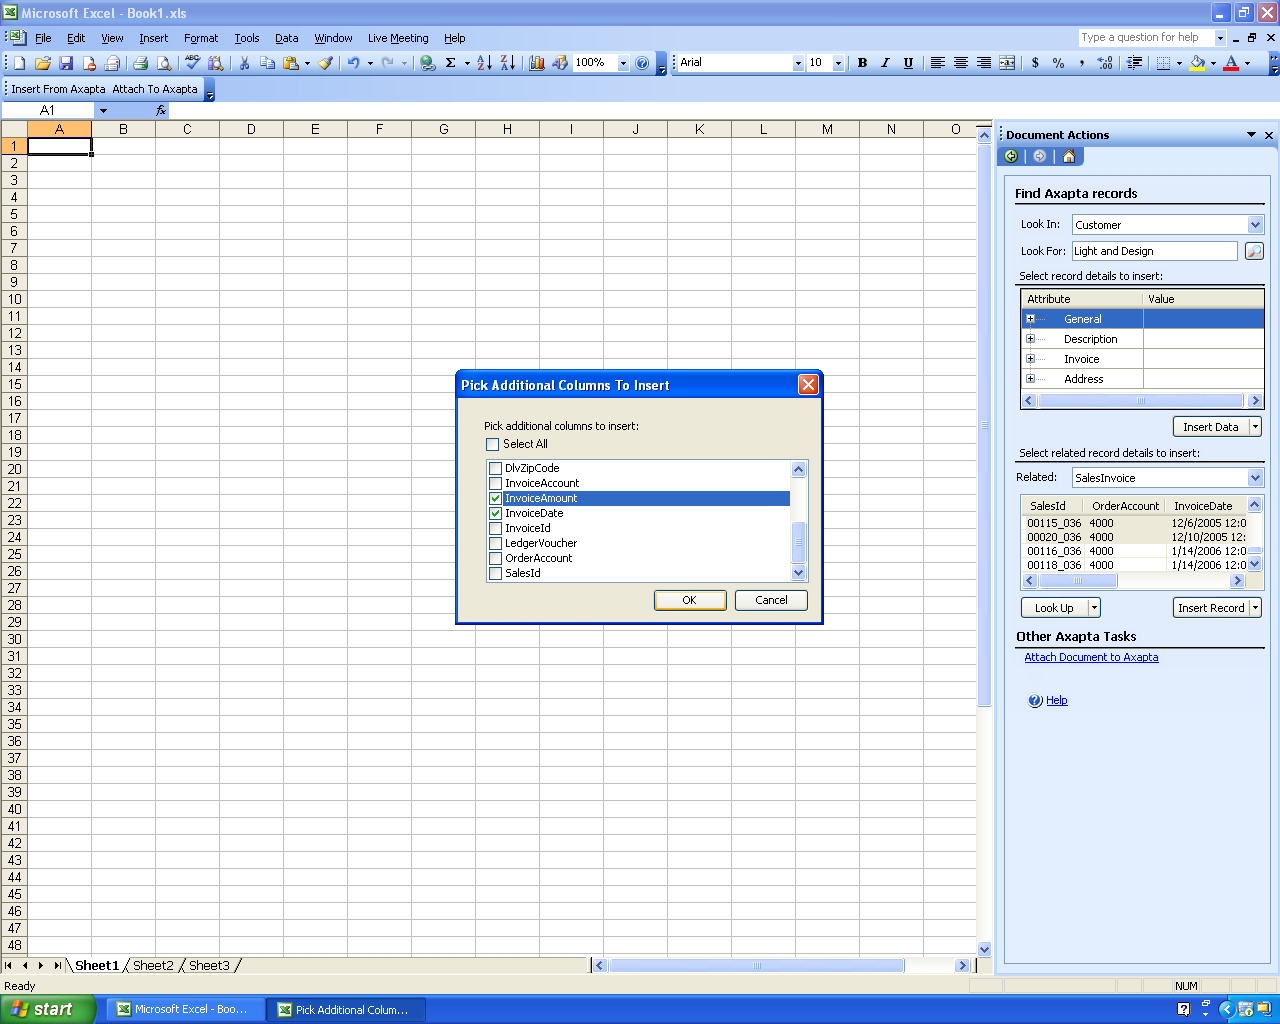Check the DlvZipCode column checkbox
Viewport: 1280px width, 1024px height.
(495, 468)
